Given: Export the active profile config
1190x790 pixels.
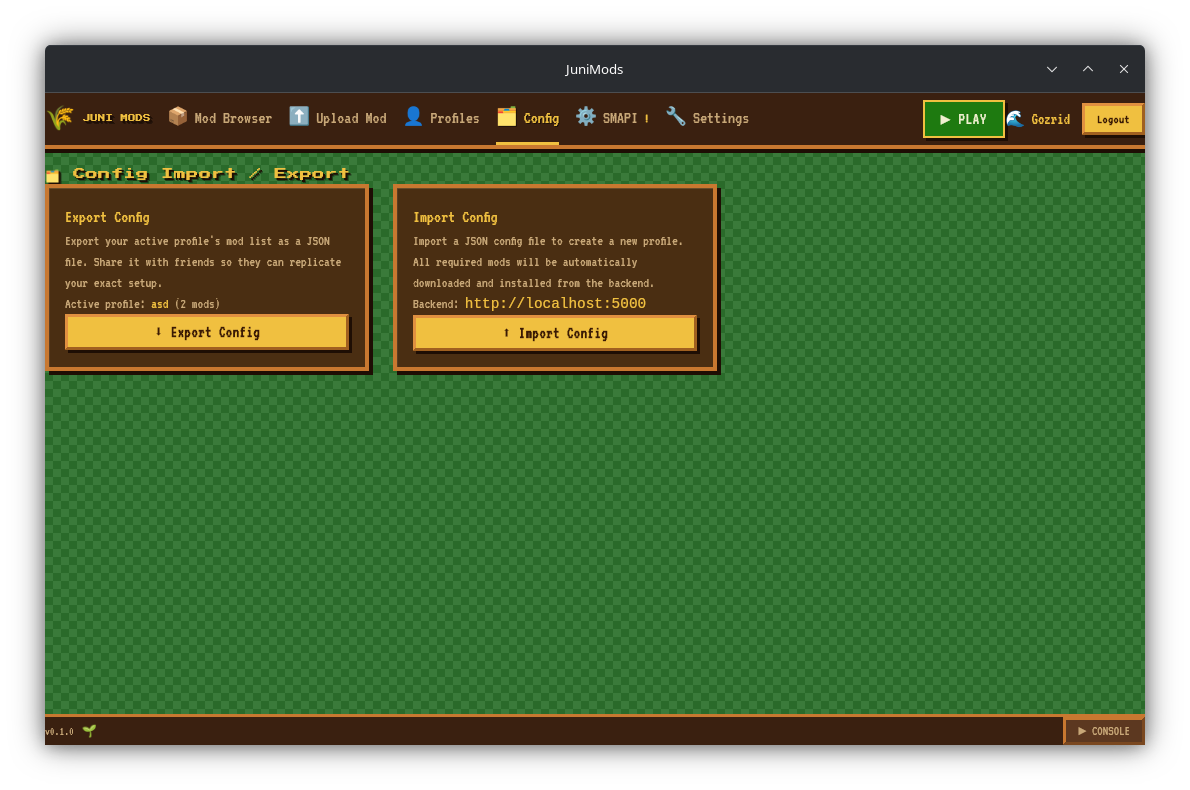Looking at the screenshot, I should [207, 332].
